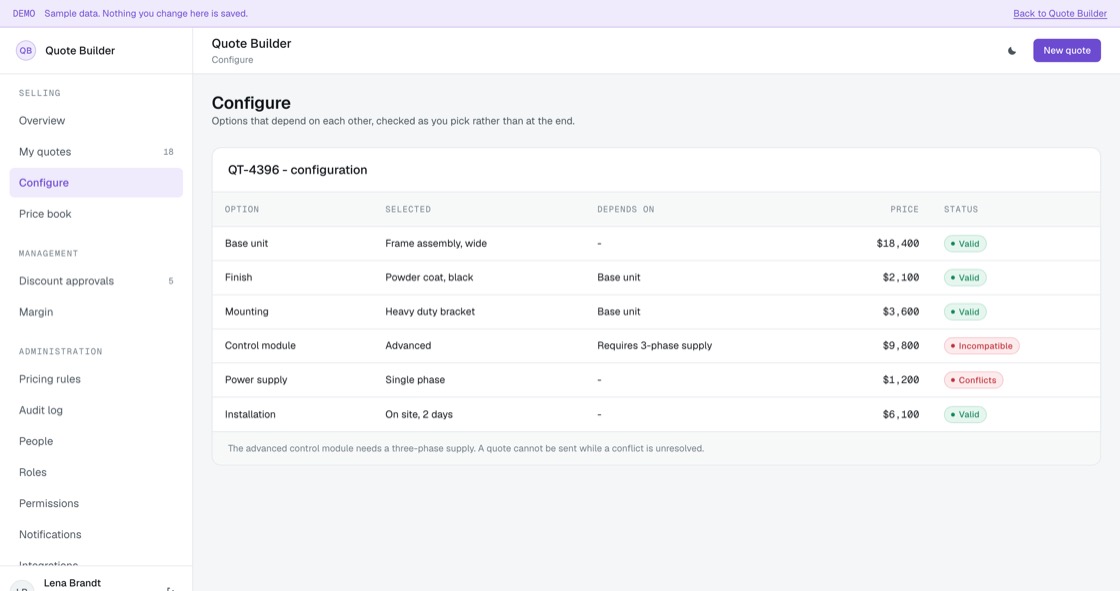Click the SELECTED column header

[408, 209]
